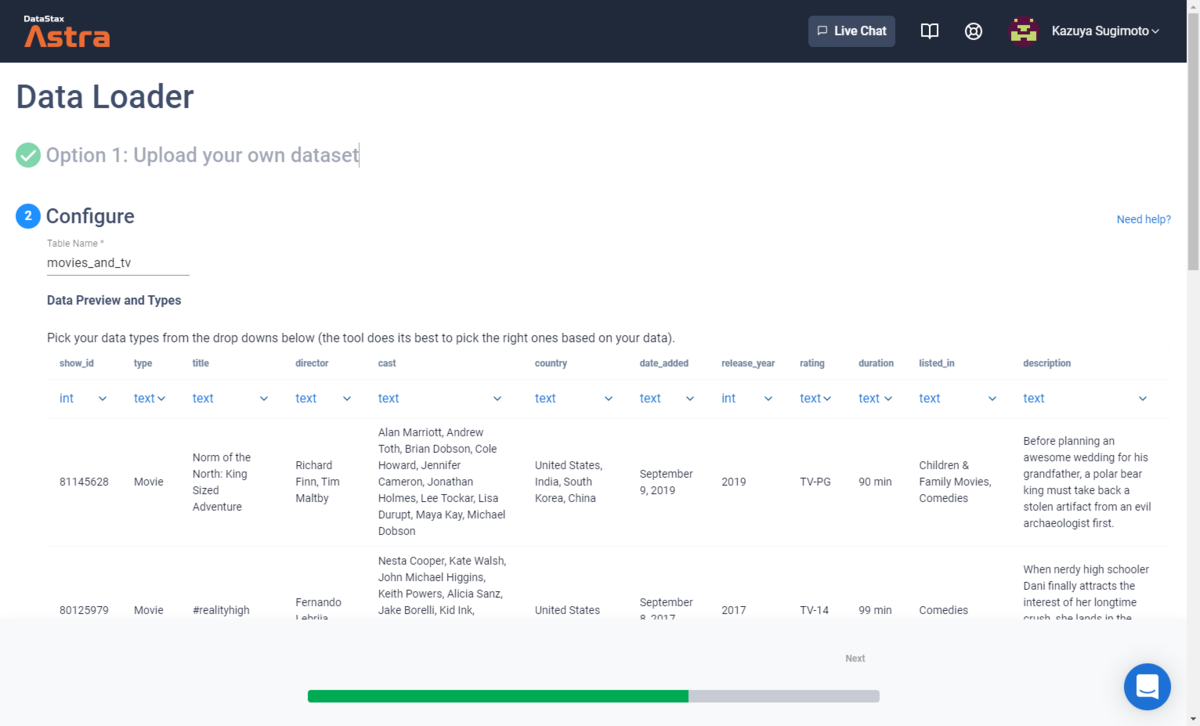Open the Need help? link
Screen dimensions: 1200x726
(x=1143, y=219)
